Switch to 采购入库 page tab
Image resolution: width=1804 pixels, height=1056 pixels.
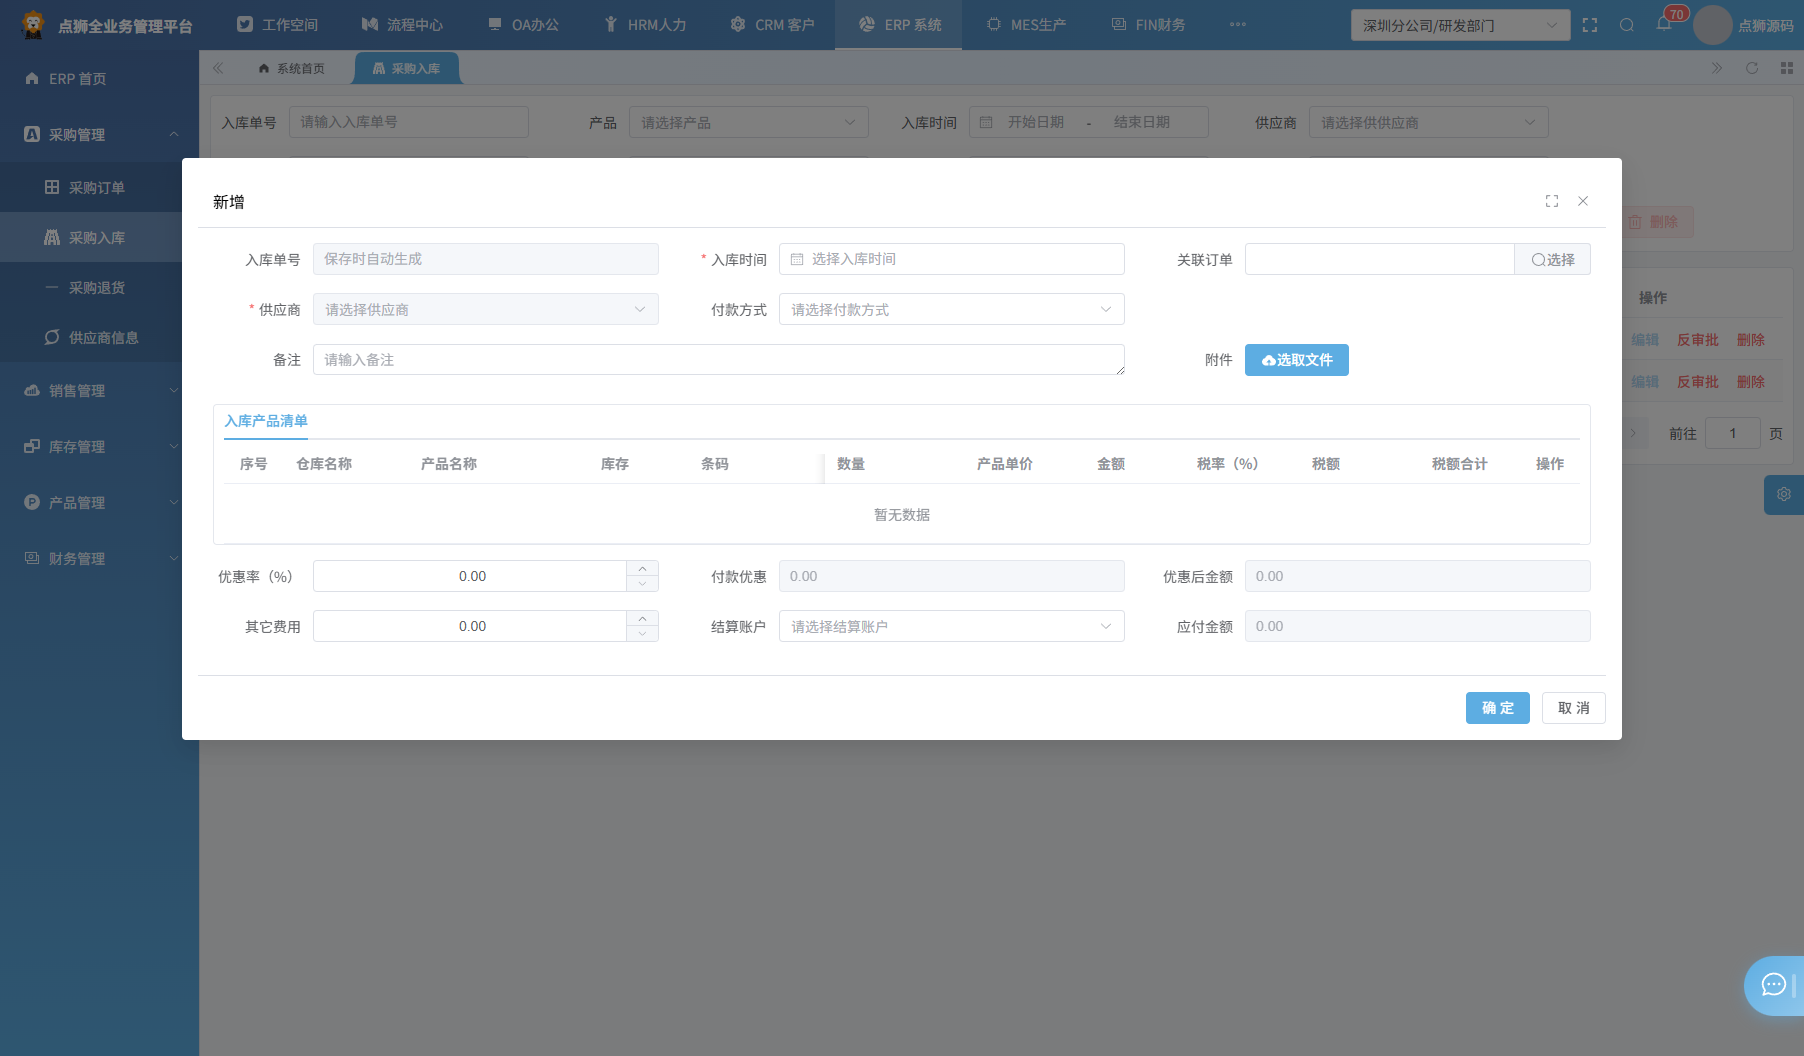(406, 68)
